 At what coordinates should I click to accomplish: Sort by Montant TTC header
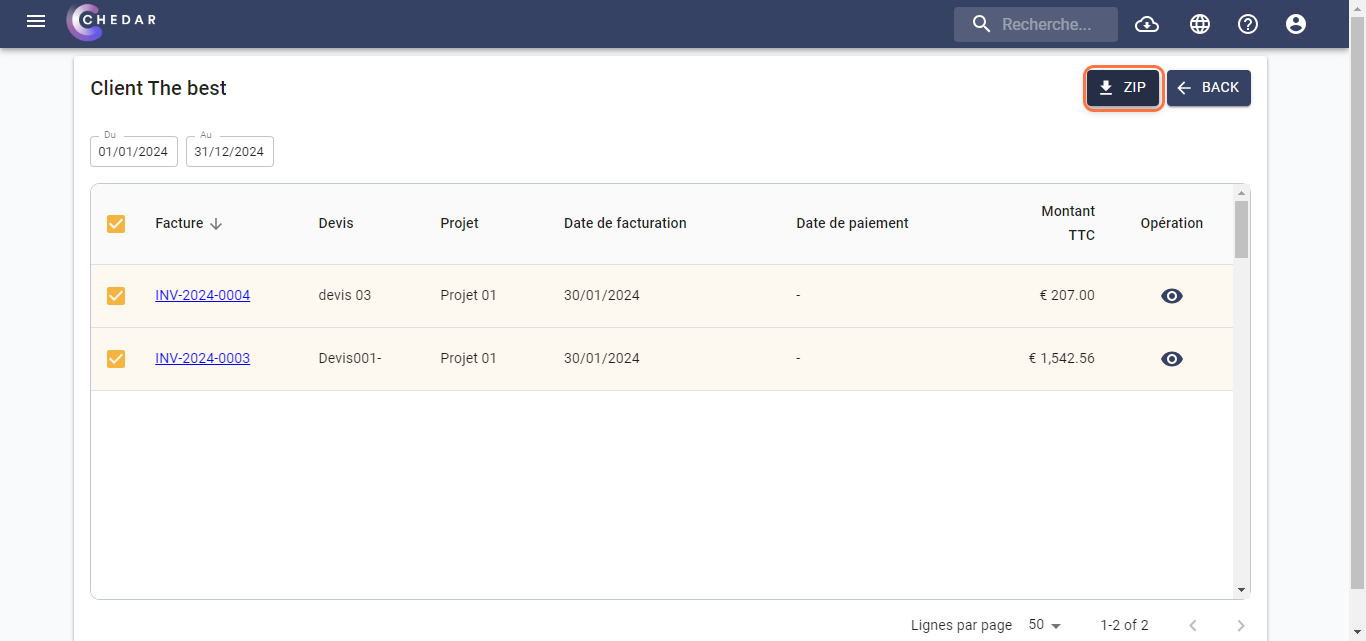[x=1068, y=224]
